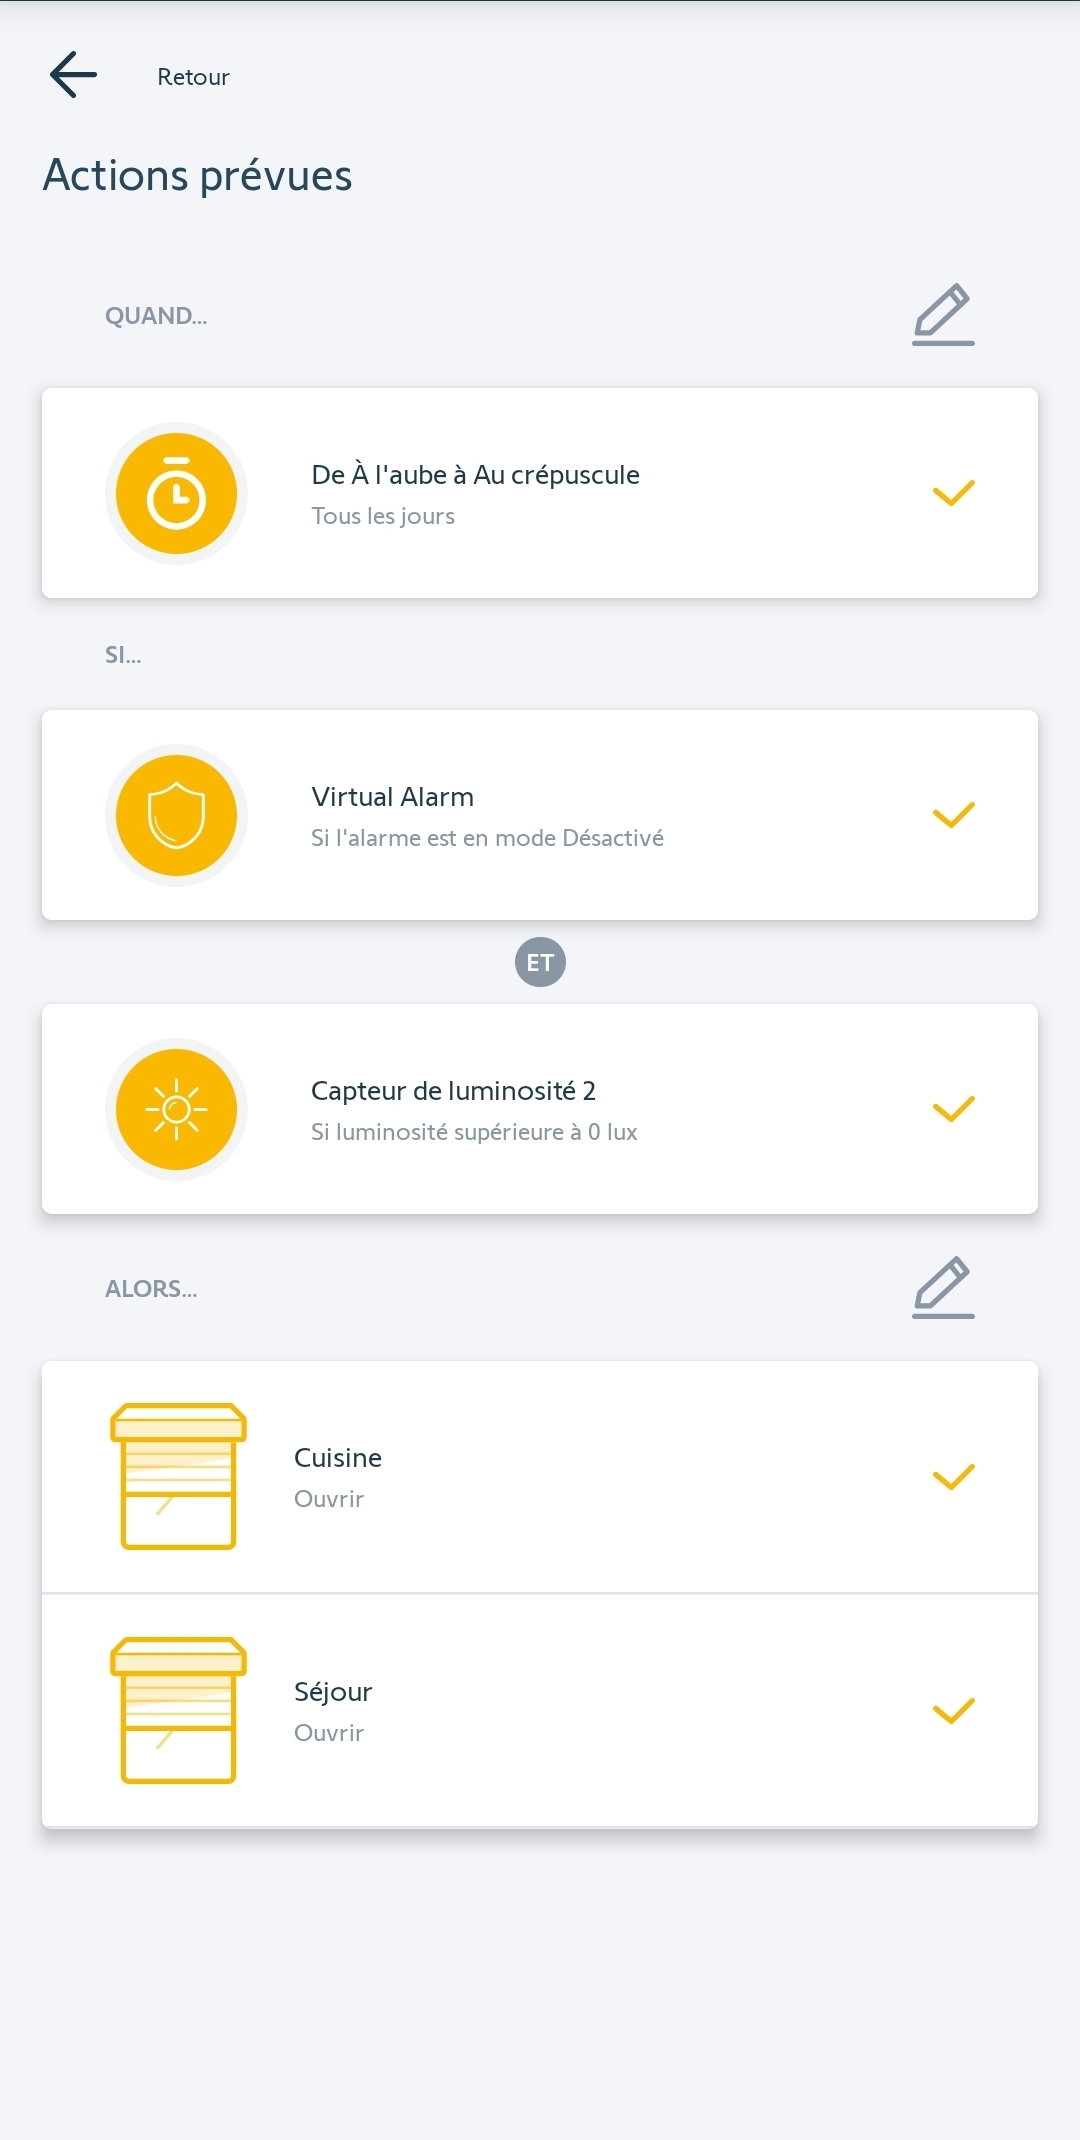Toggle the Capteur de luminosité 2 checkmark
Screen dimensions: 1080x2140
[x=953, y=1109]
